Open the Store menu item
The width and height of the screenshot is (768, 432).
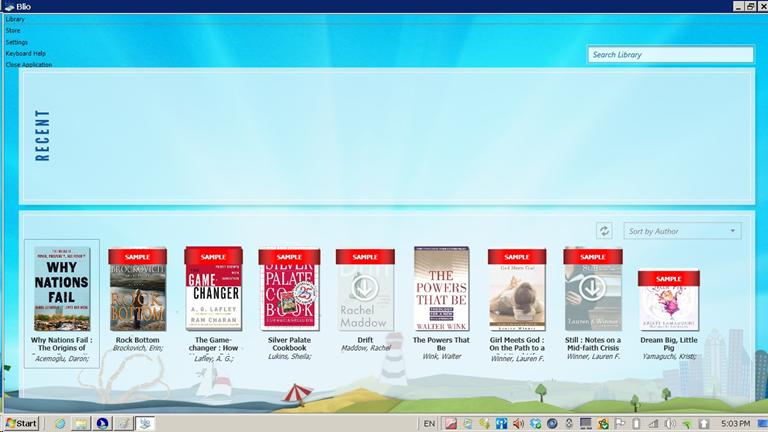(13, 30)
